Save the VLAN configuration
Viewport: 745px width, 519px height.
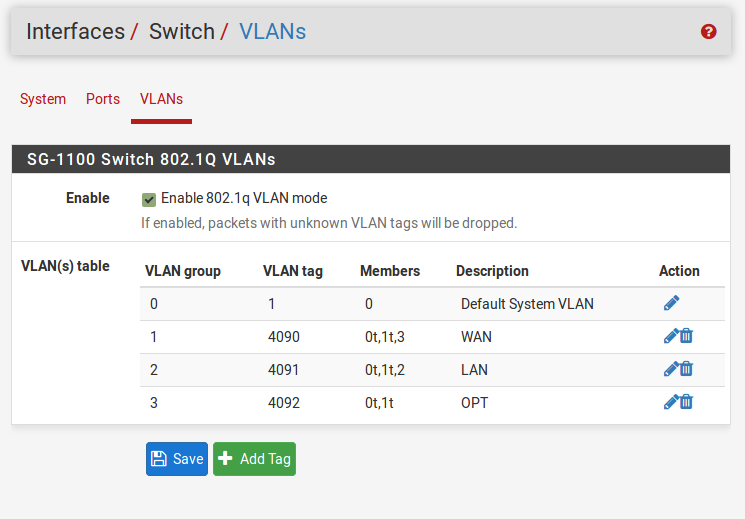177,459
